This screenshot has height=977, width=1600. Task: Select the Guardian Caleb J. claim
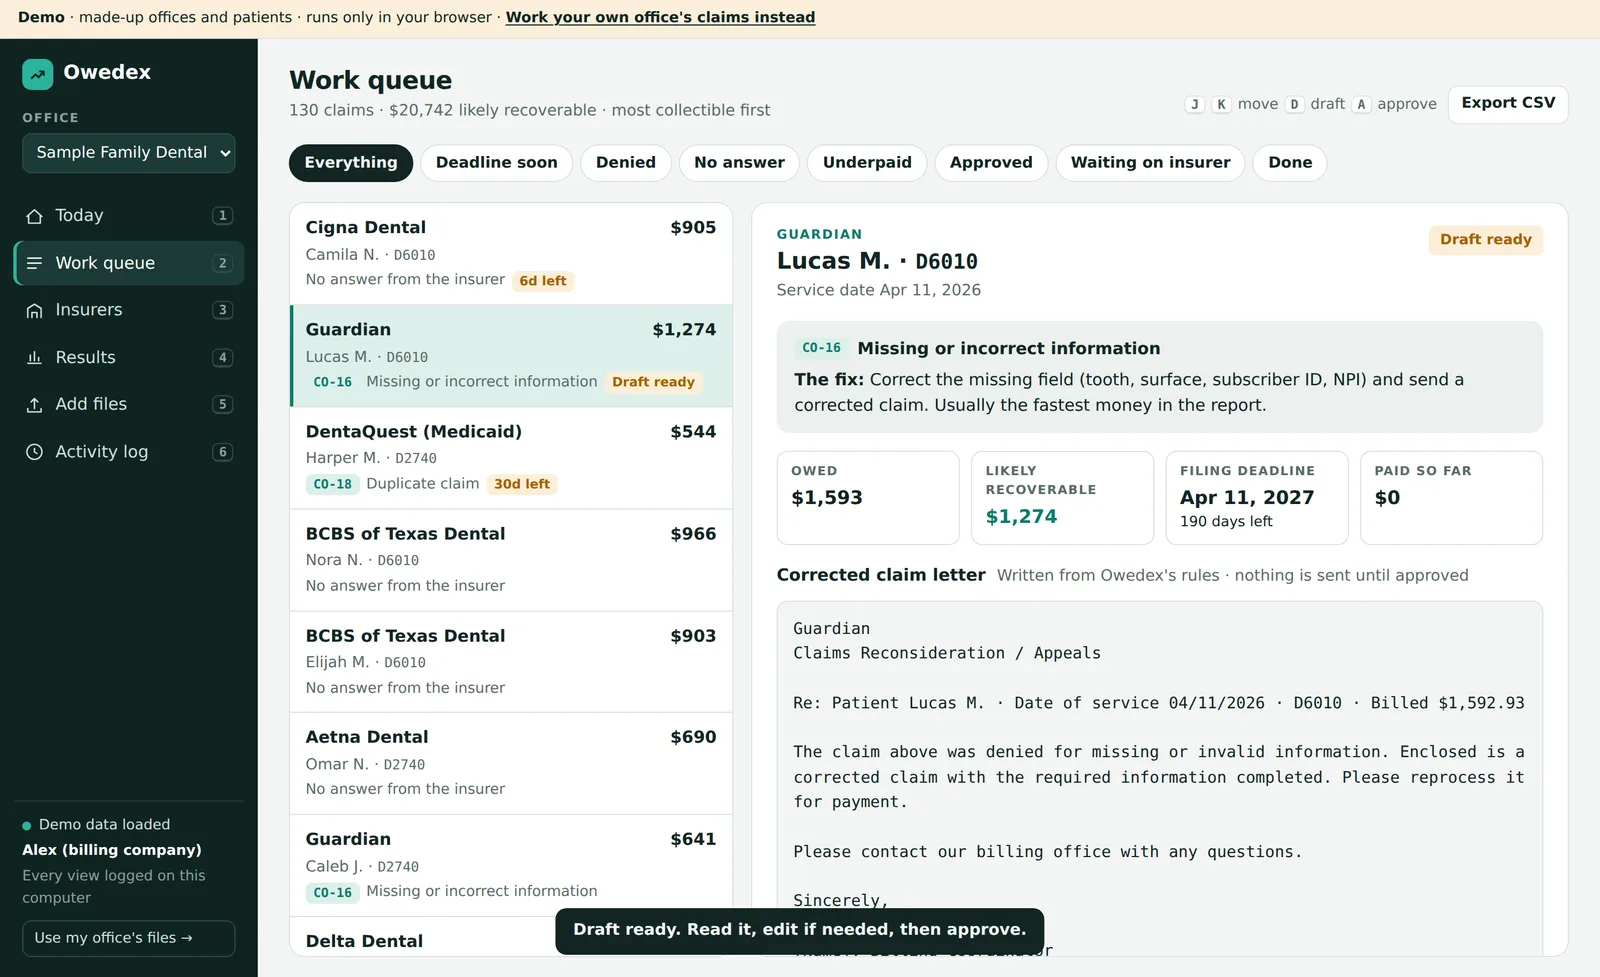coord(511,865)
